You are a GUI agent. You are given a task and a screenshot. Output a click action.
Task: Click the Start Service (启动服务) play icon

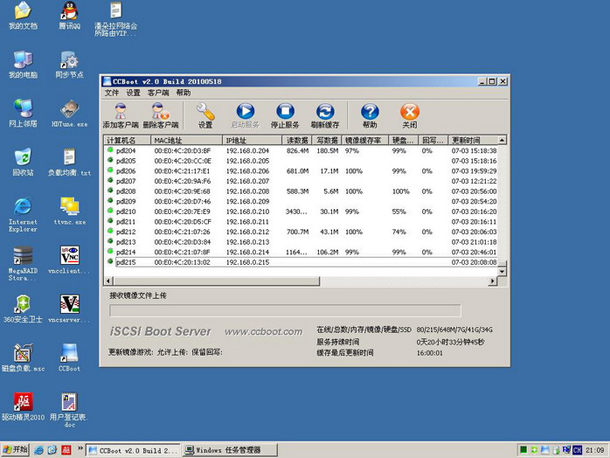245,116
